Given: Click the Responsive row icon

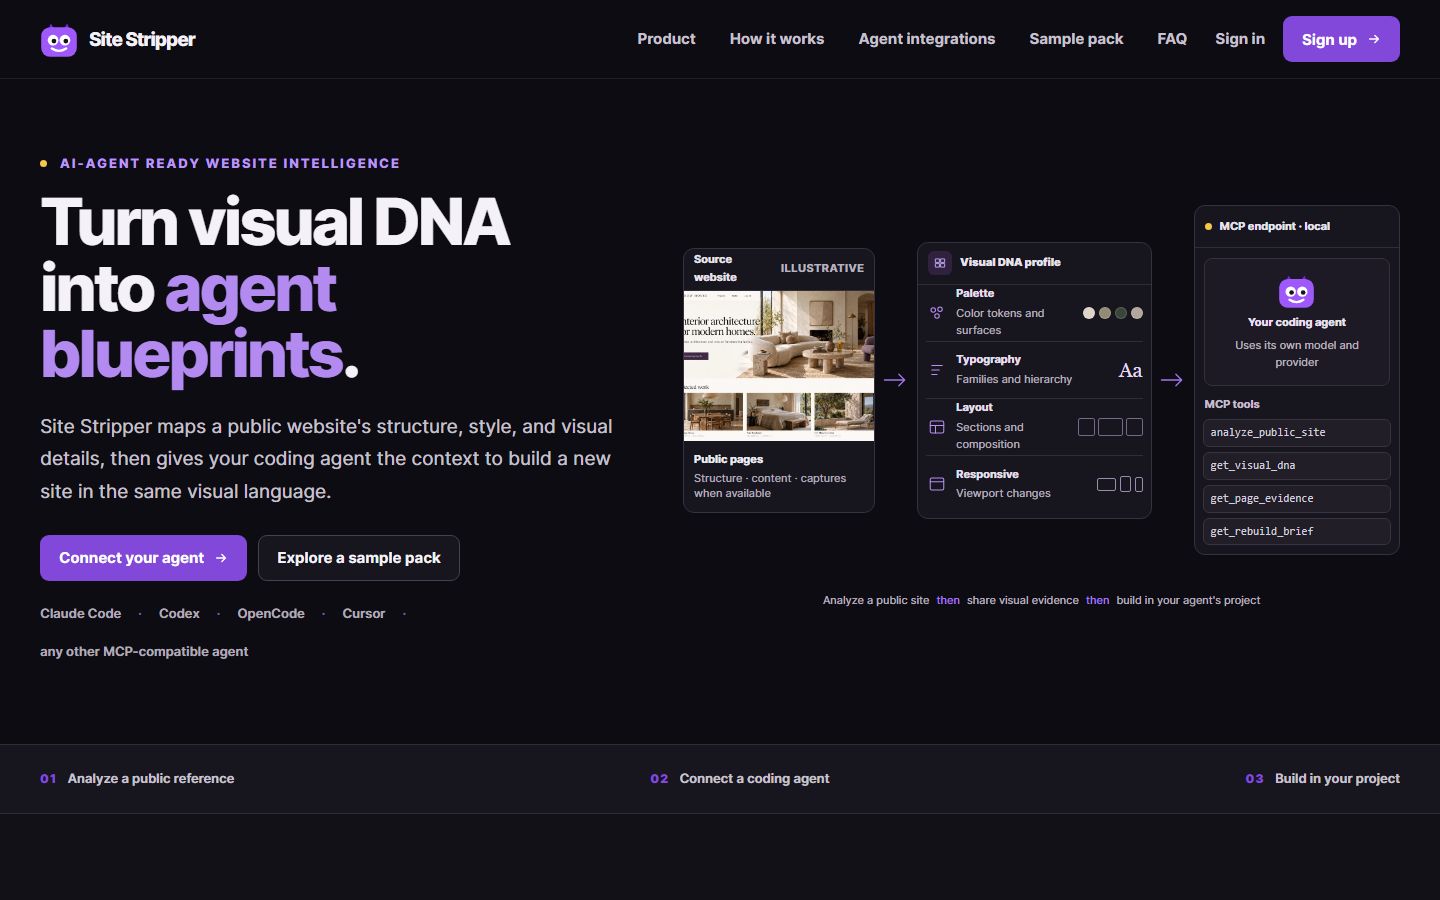Looking at the screenshot, I should click(x=937, y=484).
